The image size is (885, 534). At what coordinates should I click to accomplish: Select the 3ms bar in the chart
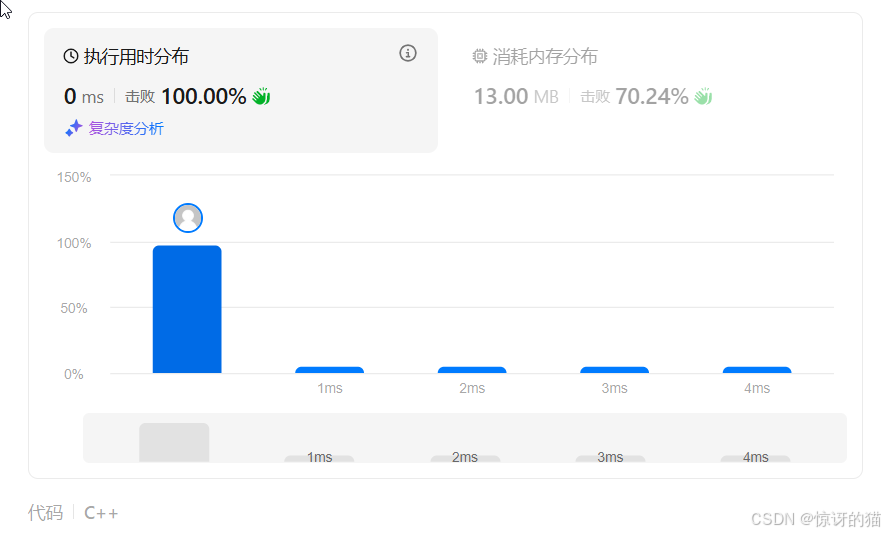[615, 370]
